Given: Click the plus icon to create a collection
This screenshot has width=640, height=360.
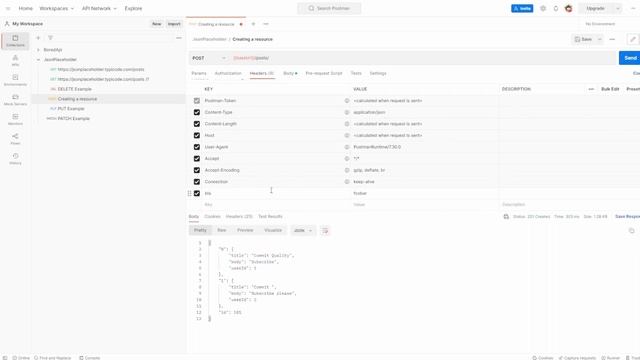Looking at the screenshot, I should (x=38, y=38).
